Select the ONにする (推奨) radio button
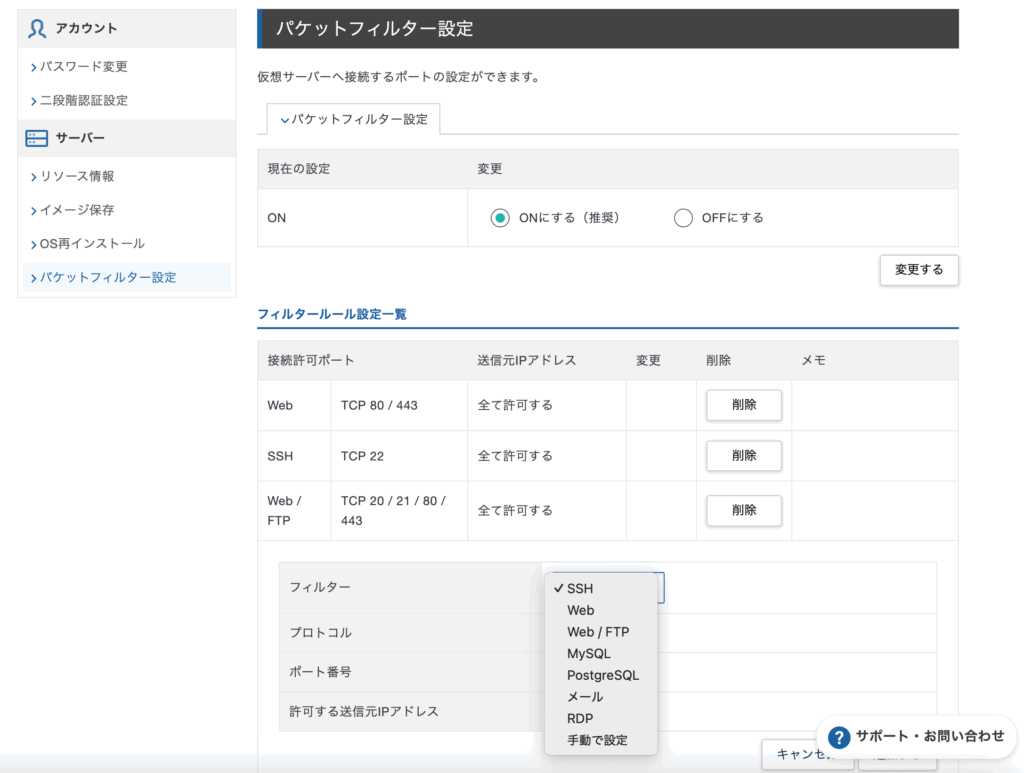Viewport: 1024px width, 773px height. [x=500, y=218]
